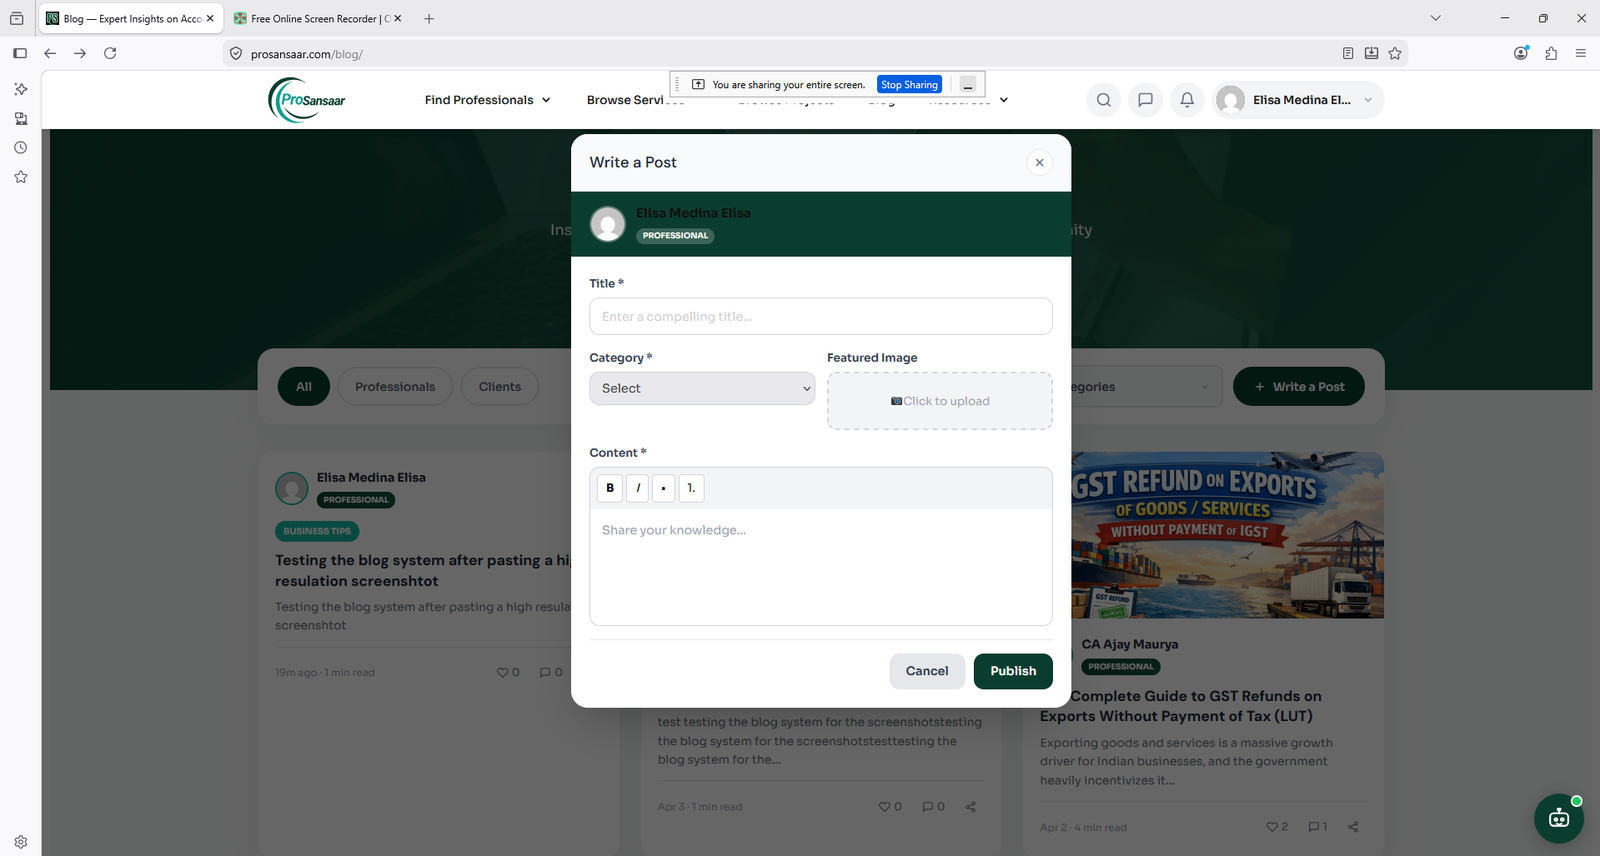Viewport: 1600px width, 856px height.
Task: Open the browser extensions icon
Action: click(x=1551, y=53)
